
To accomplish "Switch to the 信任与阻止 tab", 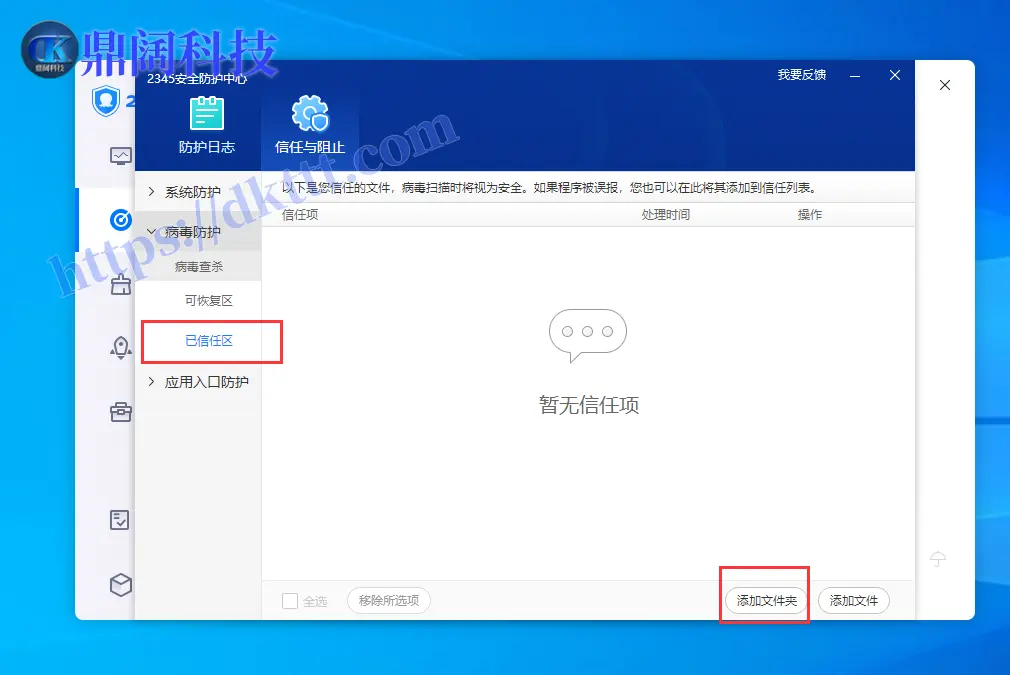I will pyautogui.click(x=309, y=126).
